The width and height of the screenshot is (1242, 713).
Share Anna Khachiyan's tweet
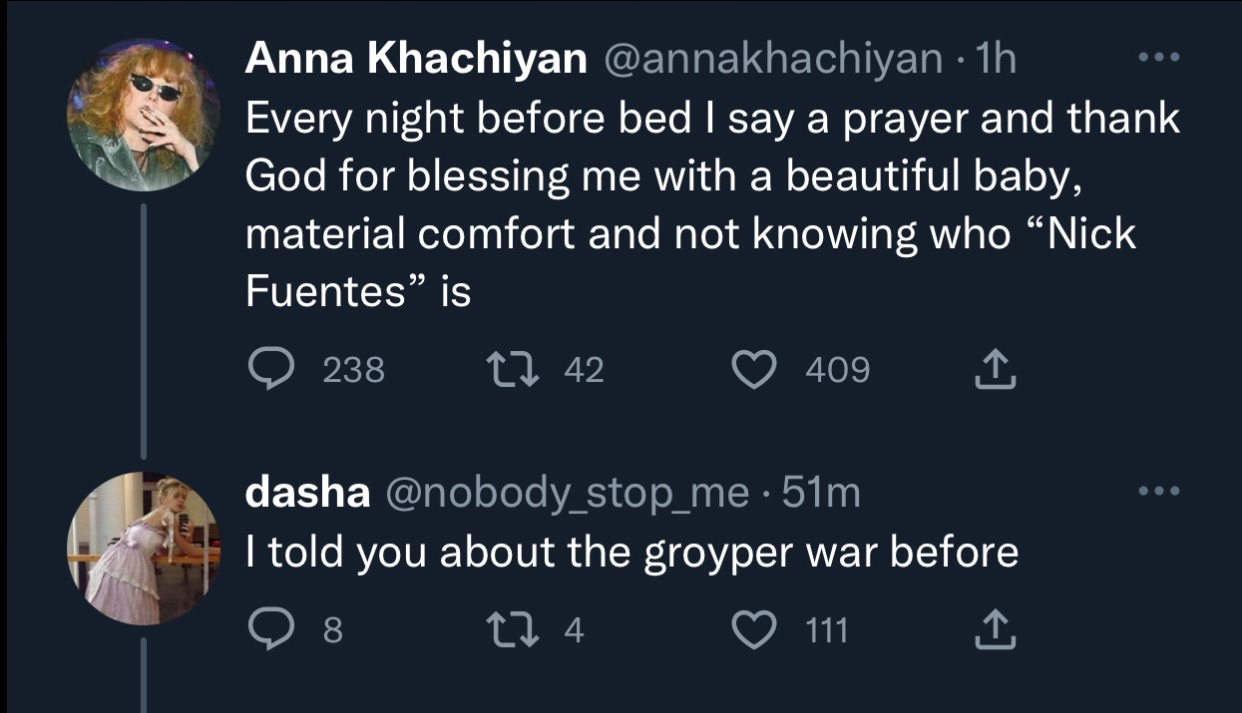(995, 370)
